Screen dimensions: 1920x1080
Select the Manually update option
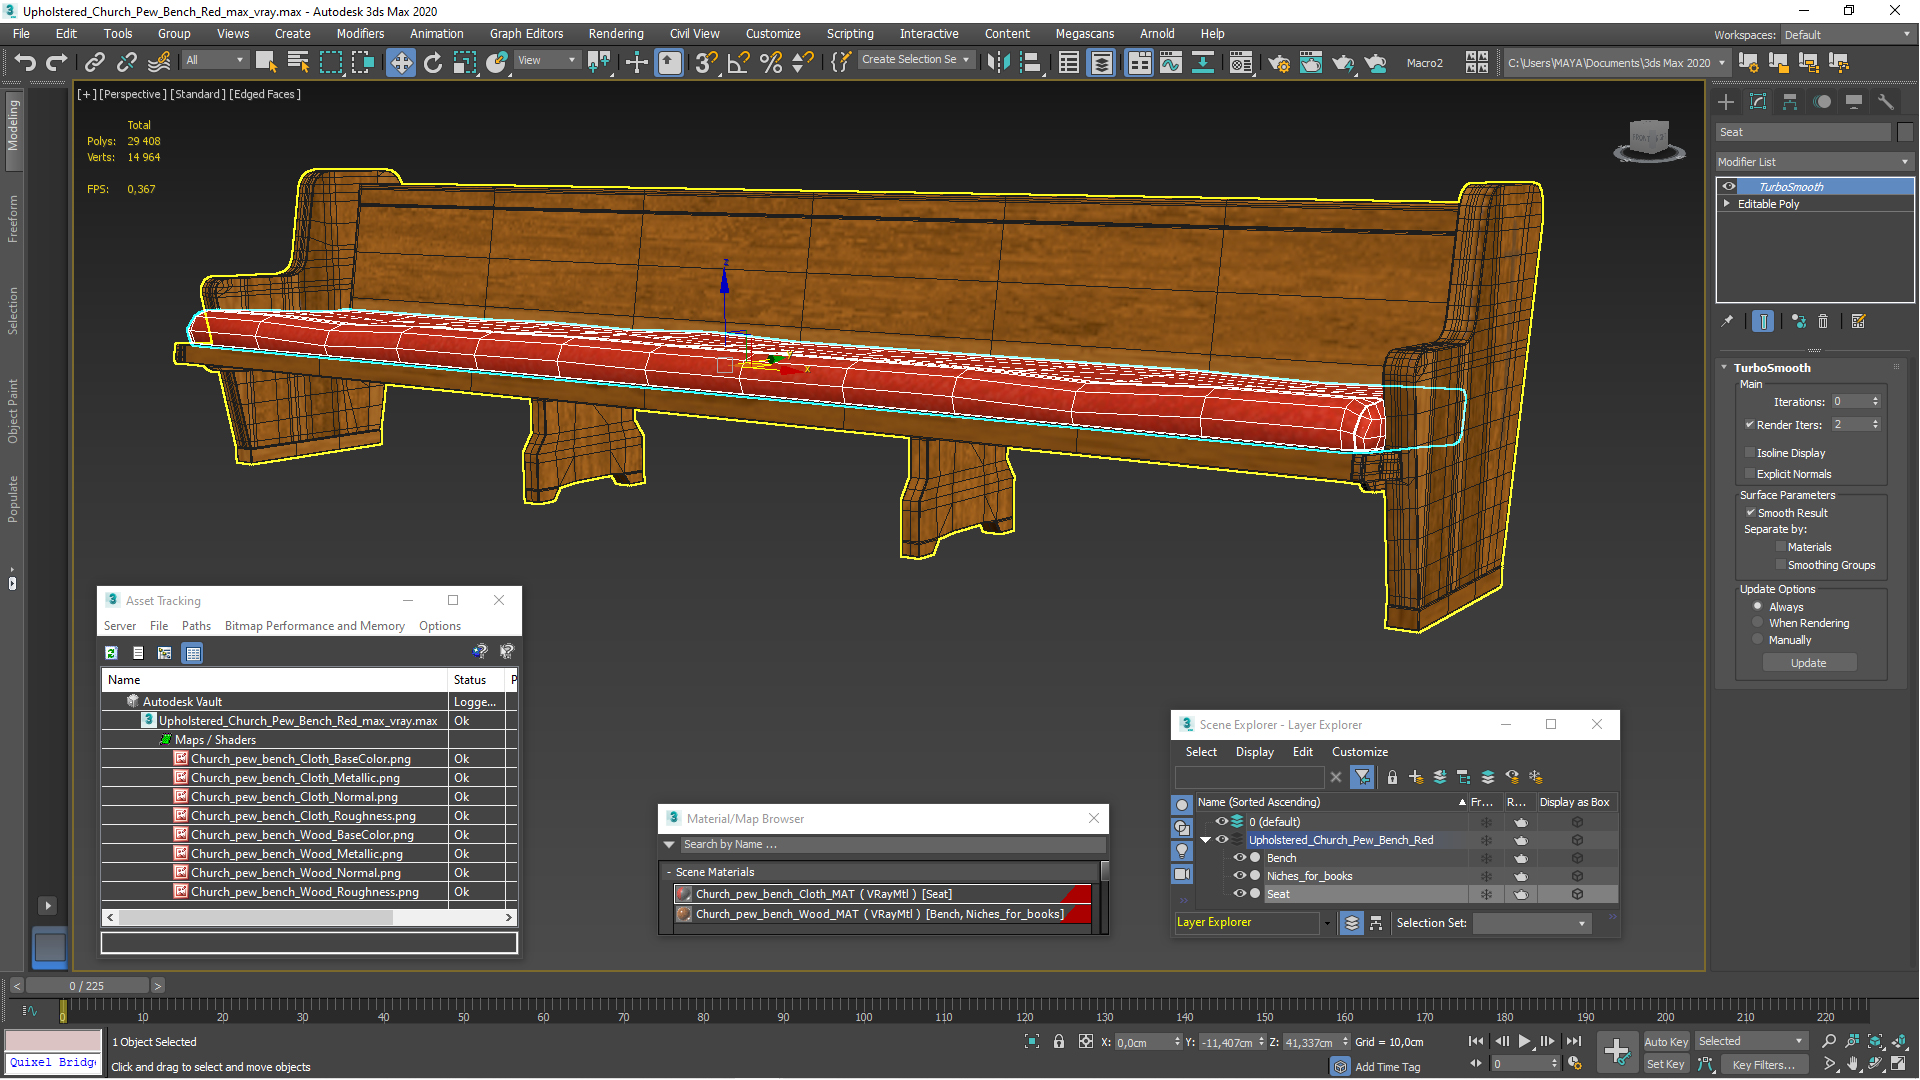pos(1757,640)
